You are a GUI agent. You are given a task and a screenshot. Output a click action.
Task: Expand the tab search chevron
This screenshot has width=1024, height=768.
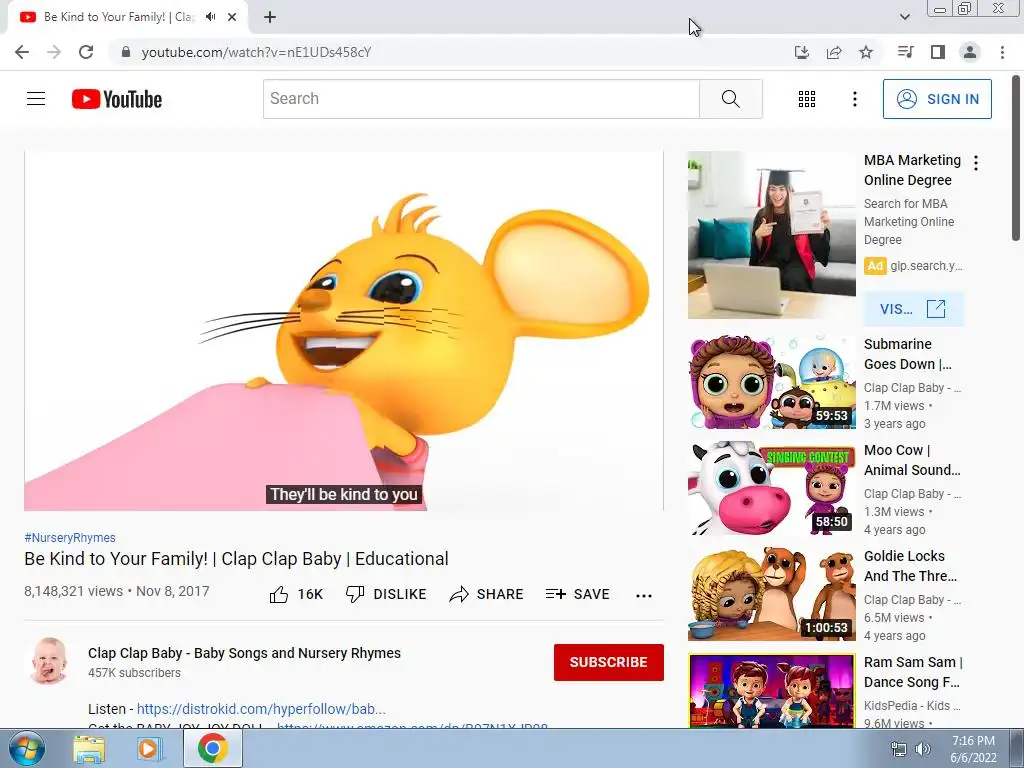coord(904,17)
